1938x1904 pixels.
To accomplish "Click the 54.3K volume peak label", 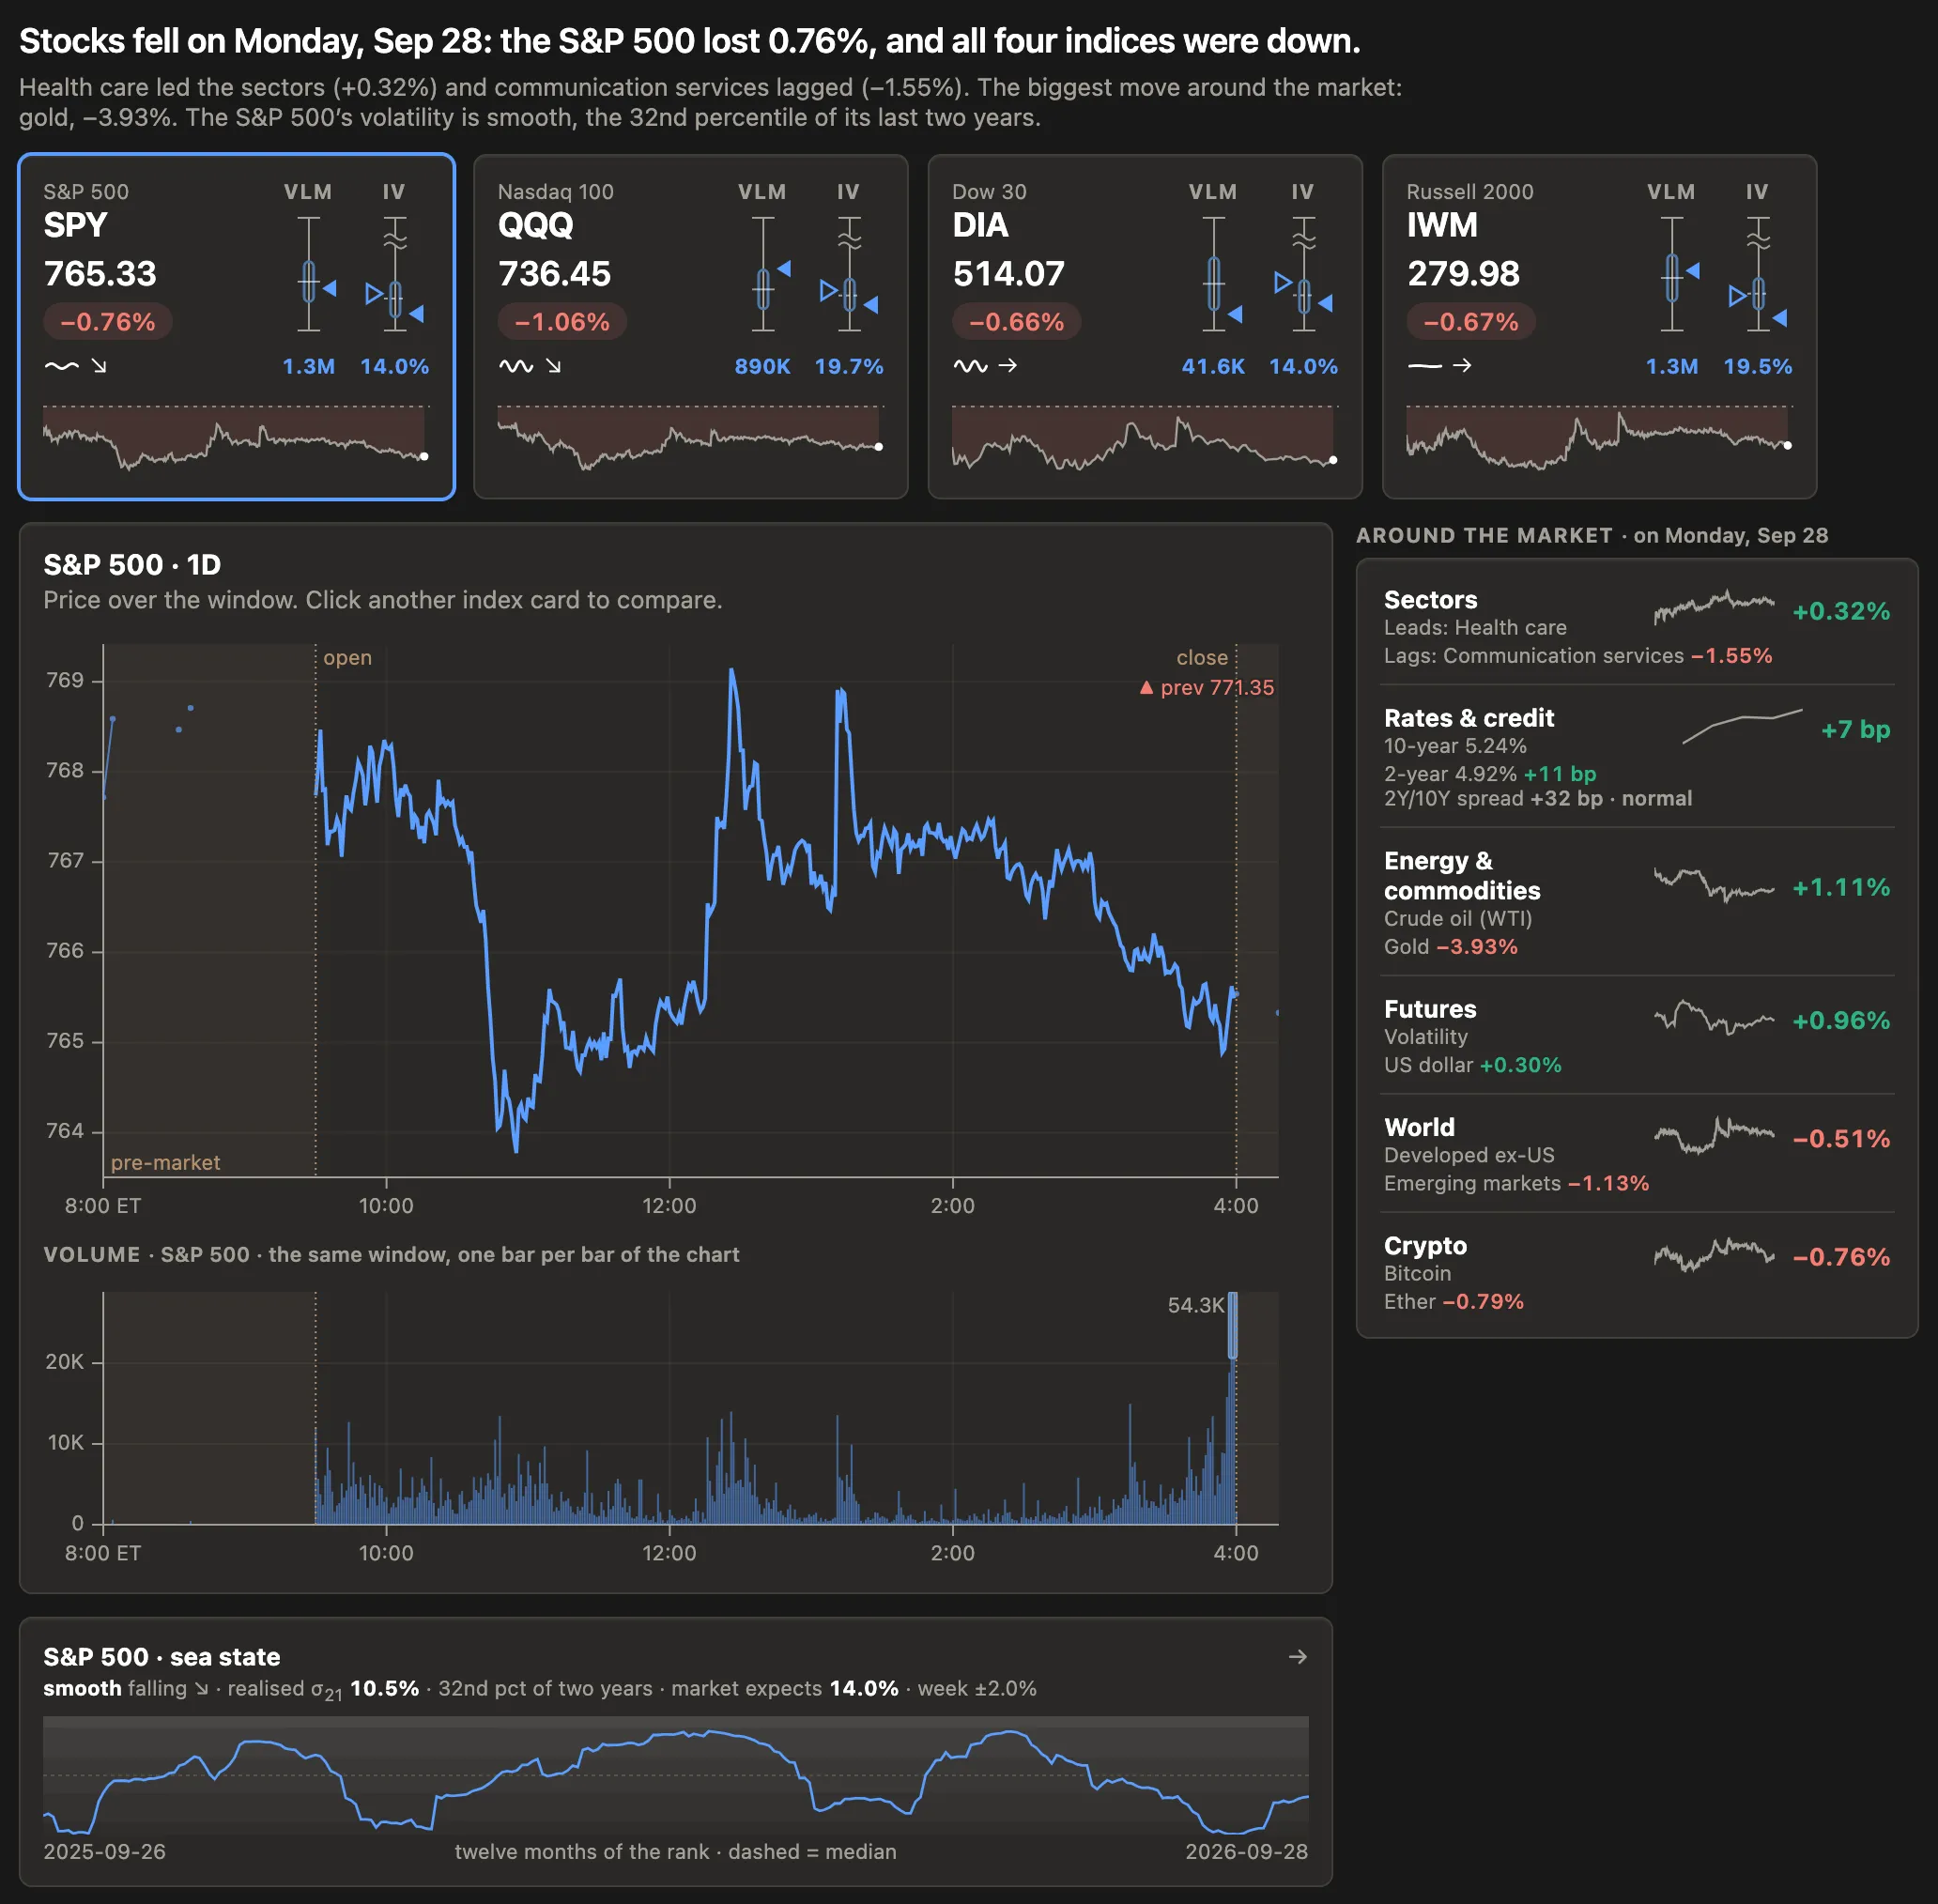I will click(x=1195, y=1305).
